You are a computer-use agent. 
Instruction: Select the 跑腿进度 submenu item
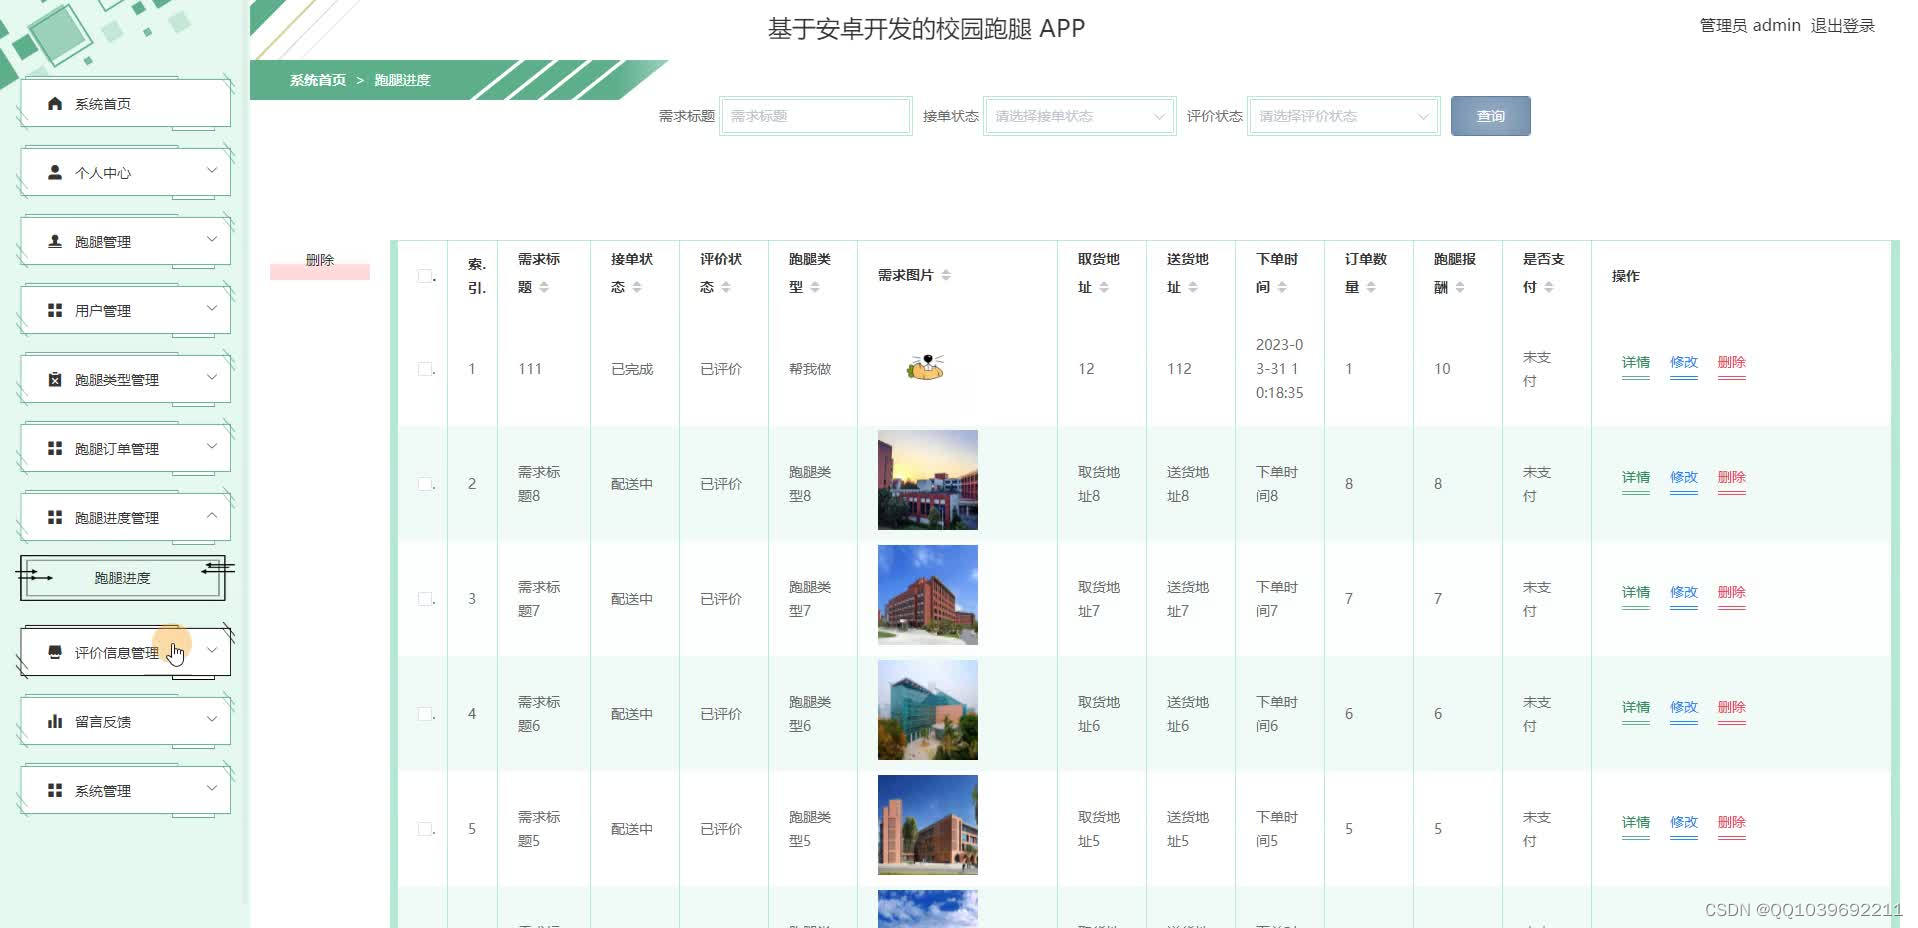pyautogui.click(x=122, y=578)
